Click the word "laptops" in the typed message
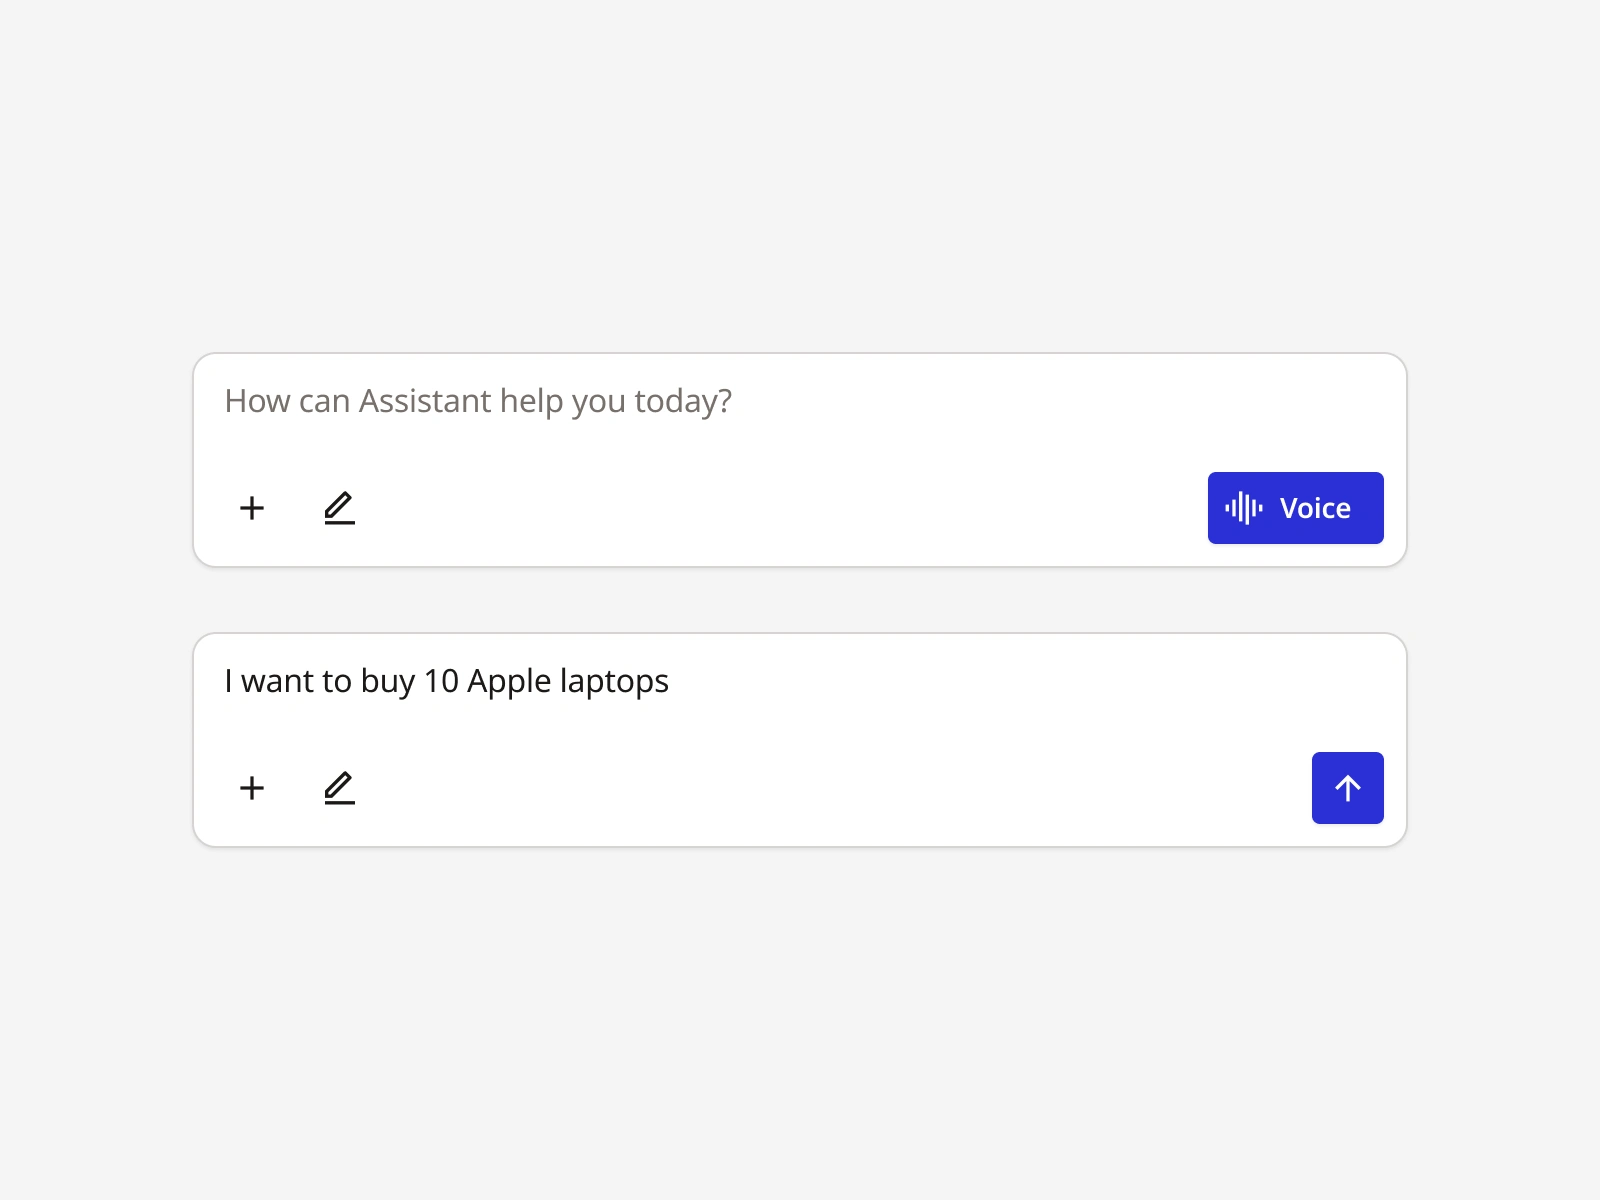 click(x=614, y=681)
